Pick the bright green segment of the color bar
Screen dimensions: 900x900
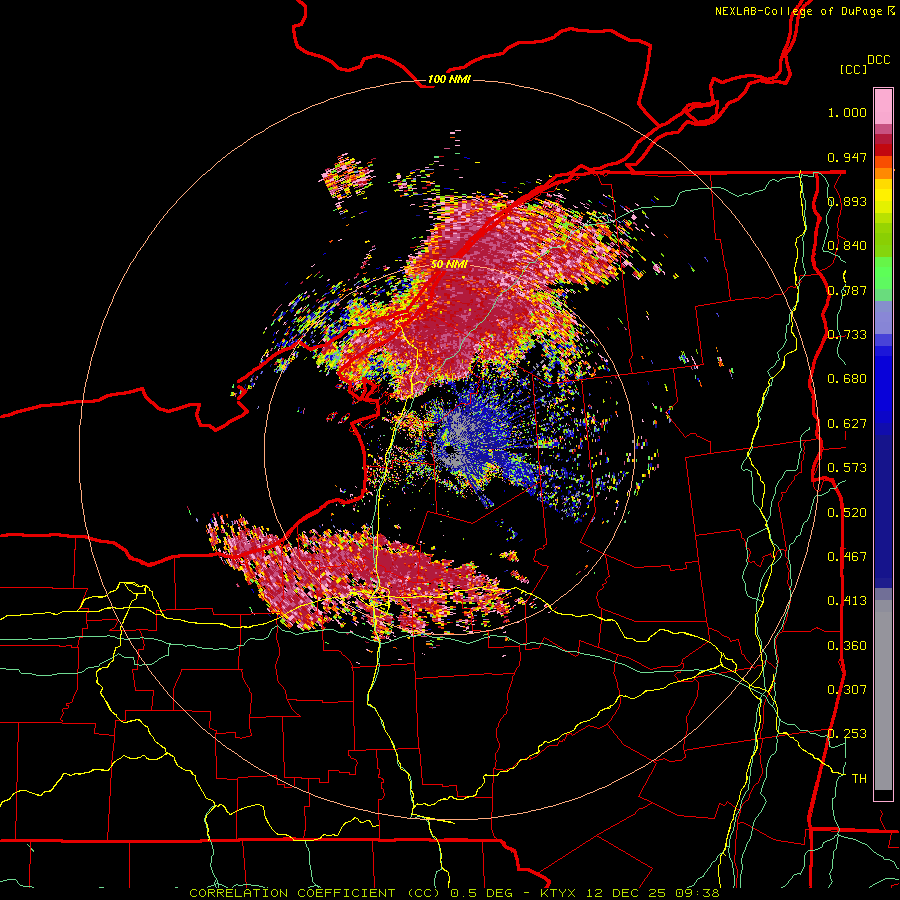pos(883,272)
